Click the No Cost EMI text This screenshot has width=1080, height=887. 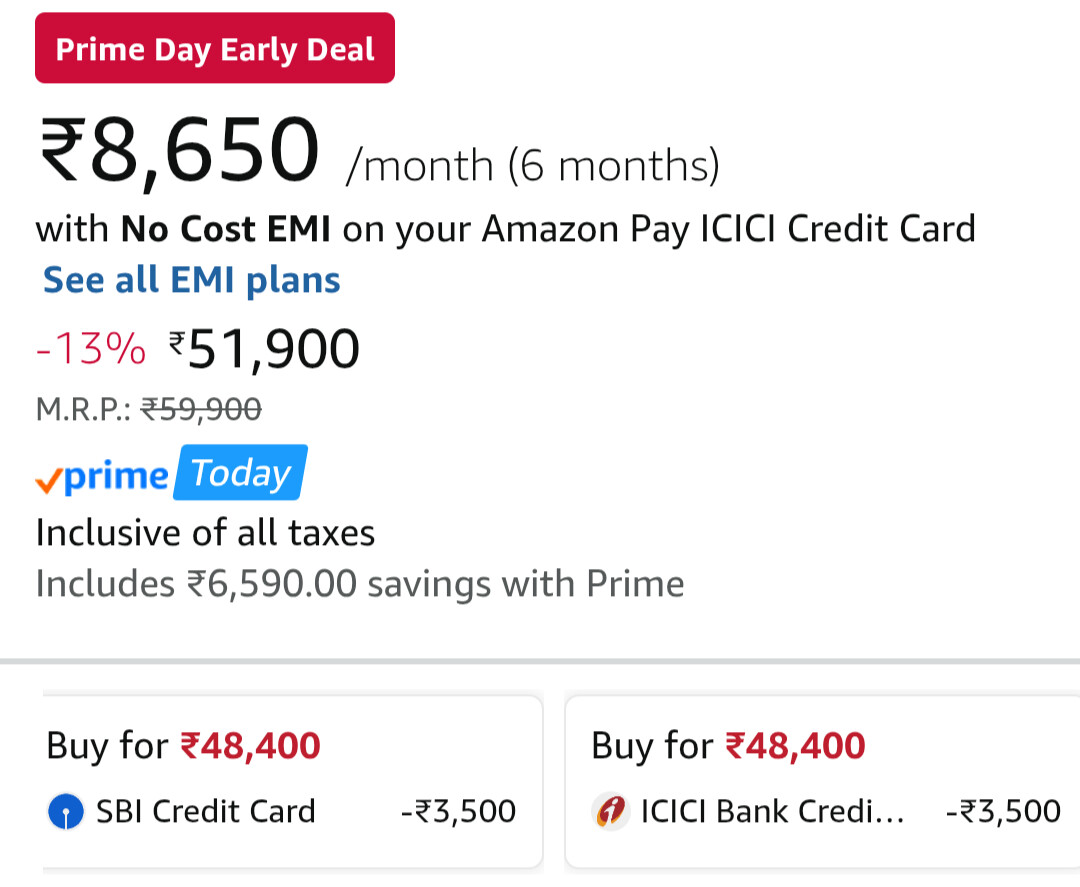(226, 229)
